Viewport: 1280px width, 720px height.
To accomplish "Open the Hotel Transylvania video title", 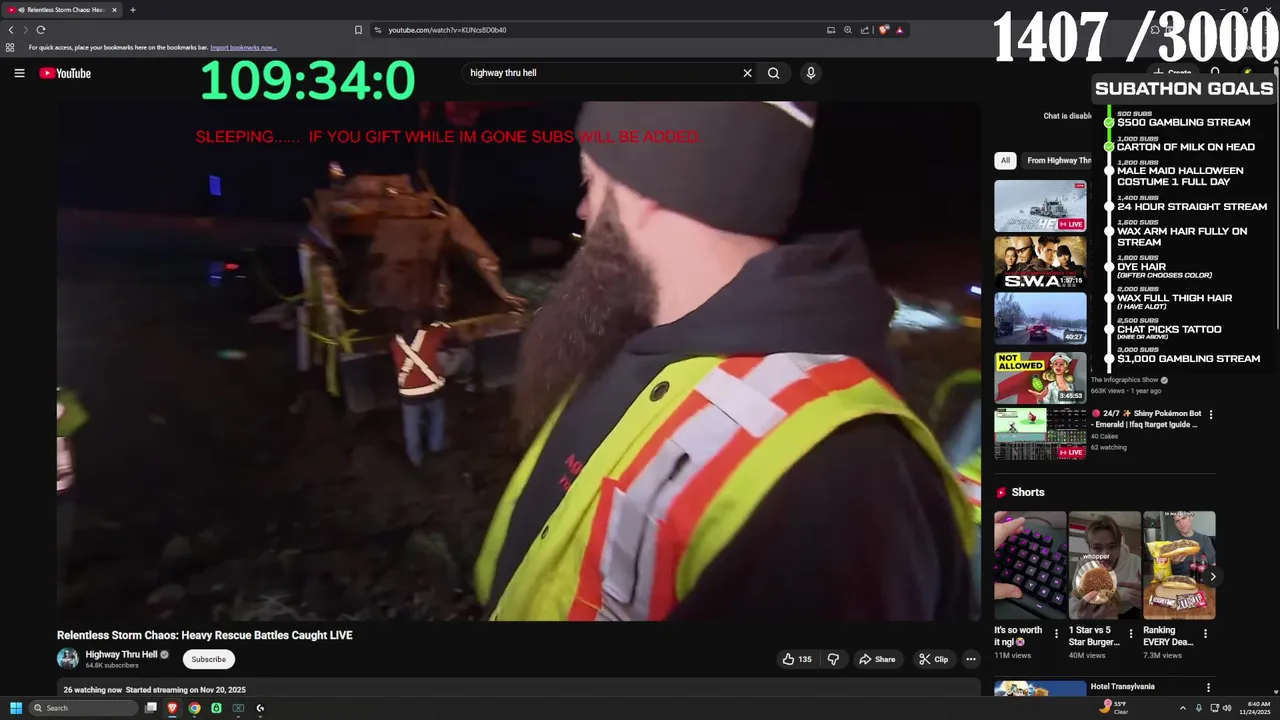I will point(1122,687).
